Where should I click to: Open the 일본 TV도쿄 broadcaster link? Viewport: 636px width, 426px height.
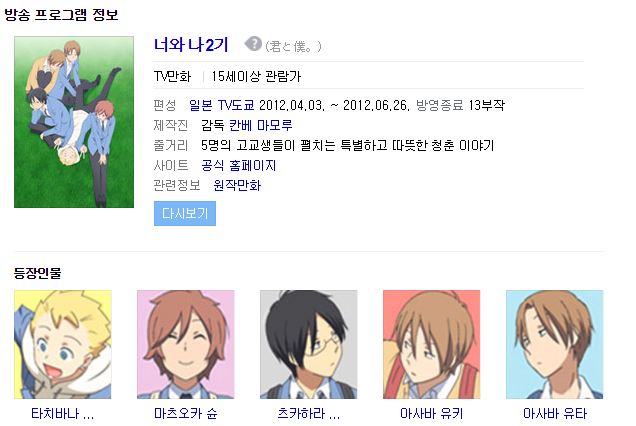(222, 105)
